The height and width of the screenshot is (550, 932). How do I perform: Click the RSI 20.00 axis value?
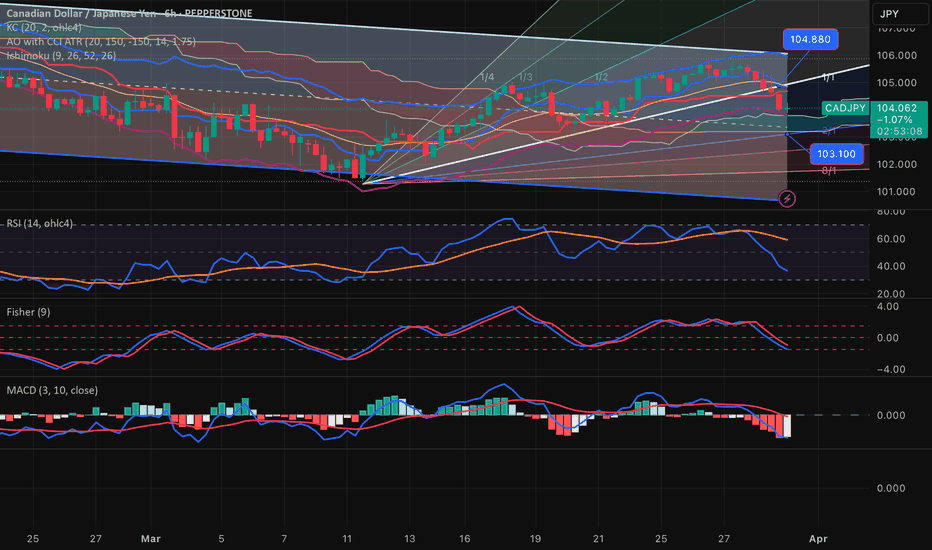coord(891,294)
